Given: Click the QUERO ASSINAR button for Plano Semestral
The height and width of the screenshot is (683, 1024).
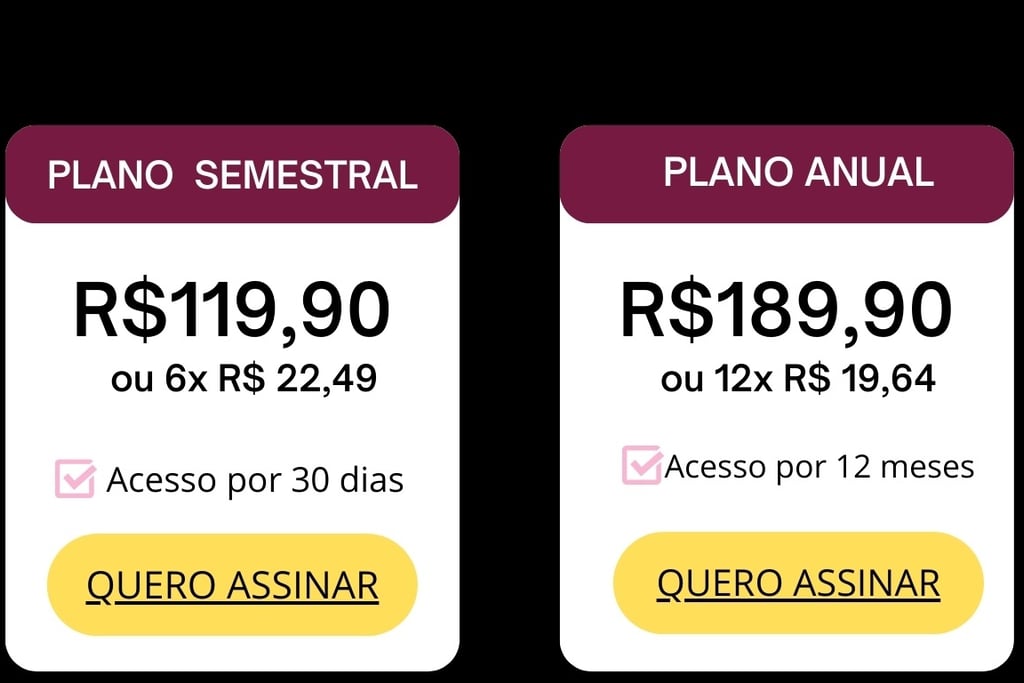Looking at the screenshot, I should 232,584.
